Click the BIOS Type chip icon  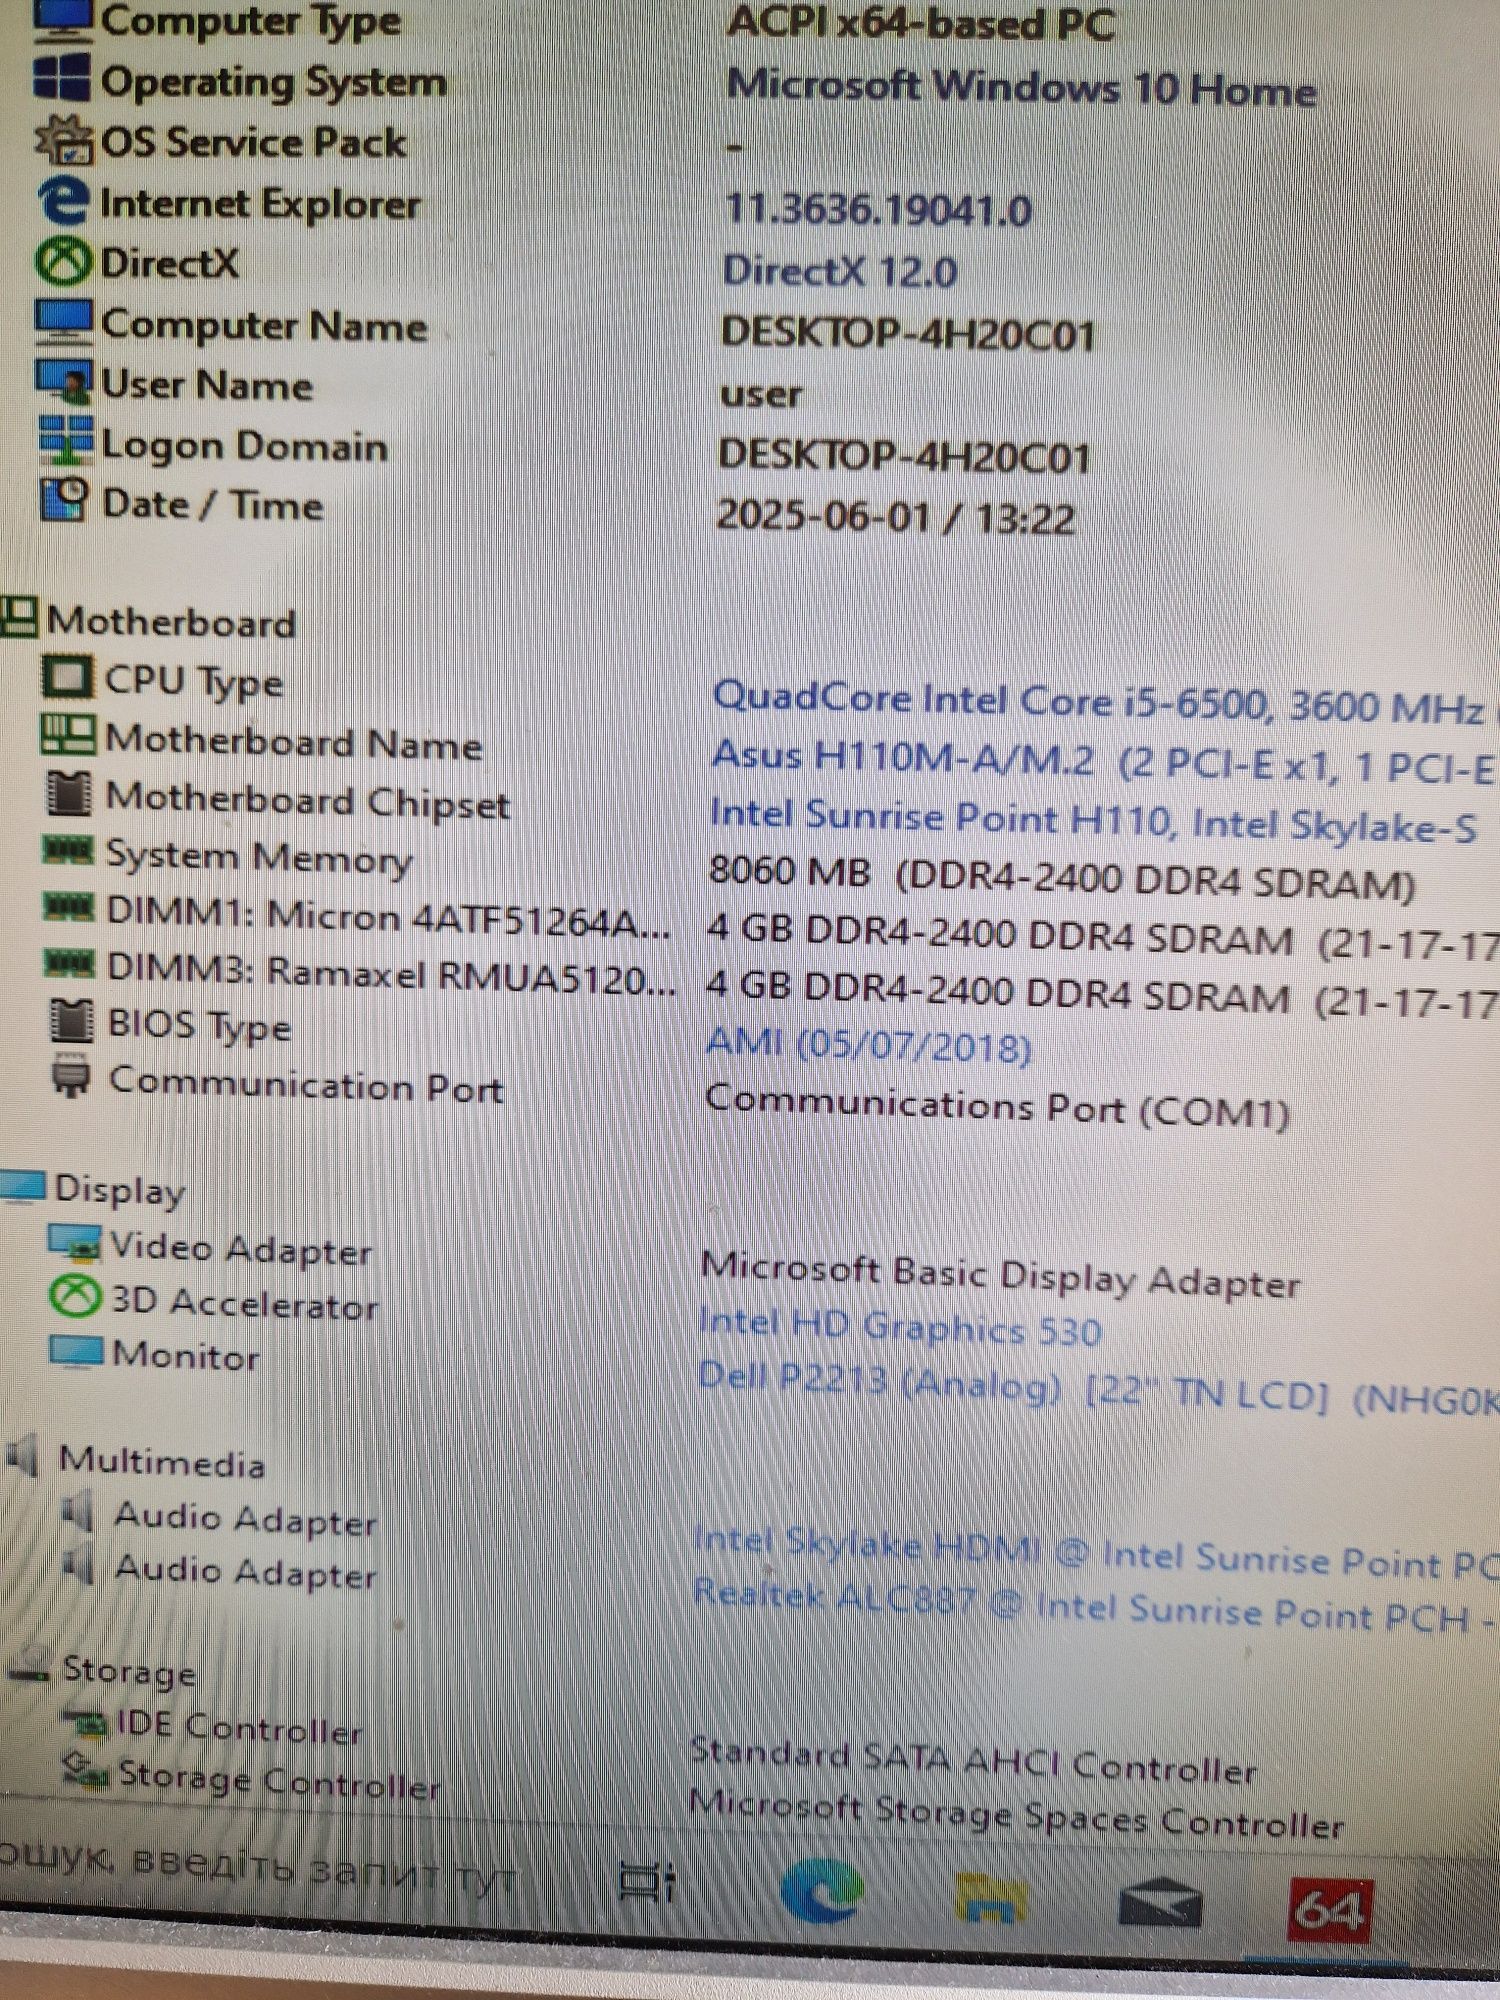click(72, 1019)
